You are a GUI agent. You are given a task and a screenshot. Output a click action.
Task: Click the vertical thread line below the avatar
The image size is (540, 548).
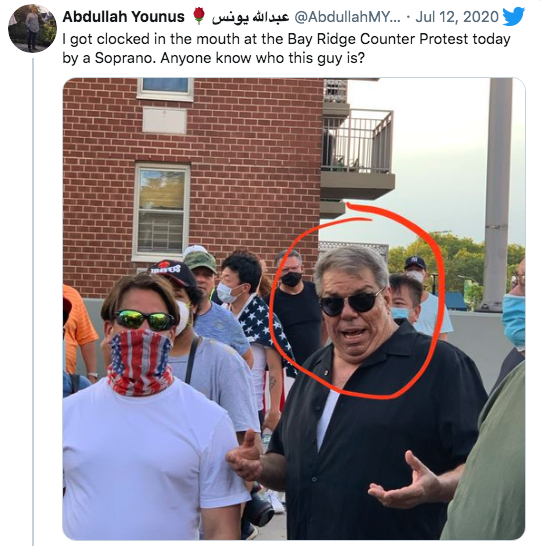pyautogui.click(x=33, y=301)
